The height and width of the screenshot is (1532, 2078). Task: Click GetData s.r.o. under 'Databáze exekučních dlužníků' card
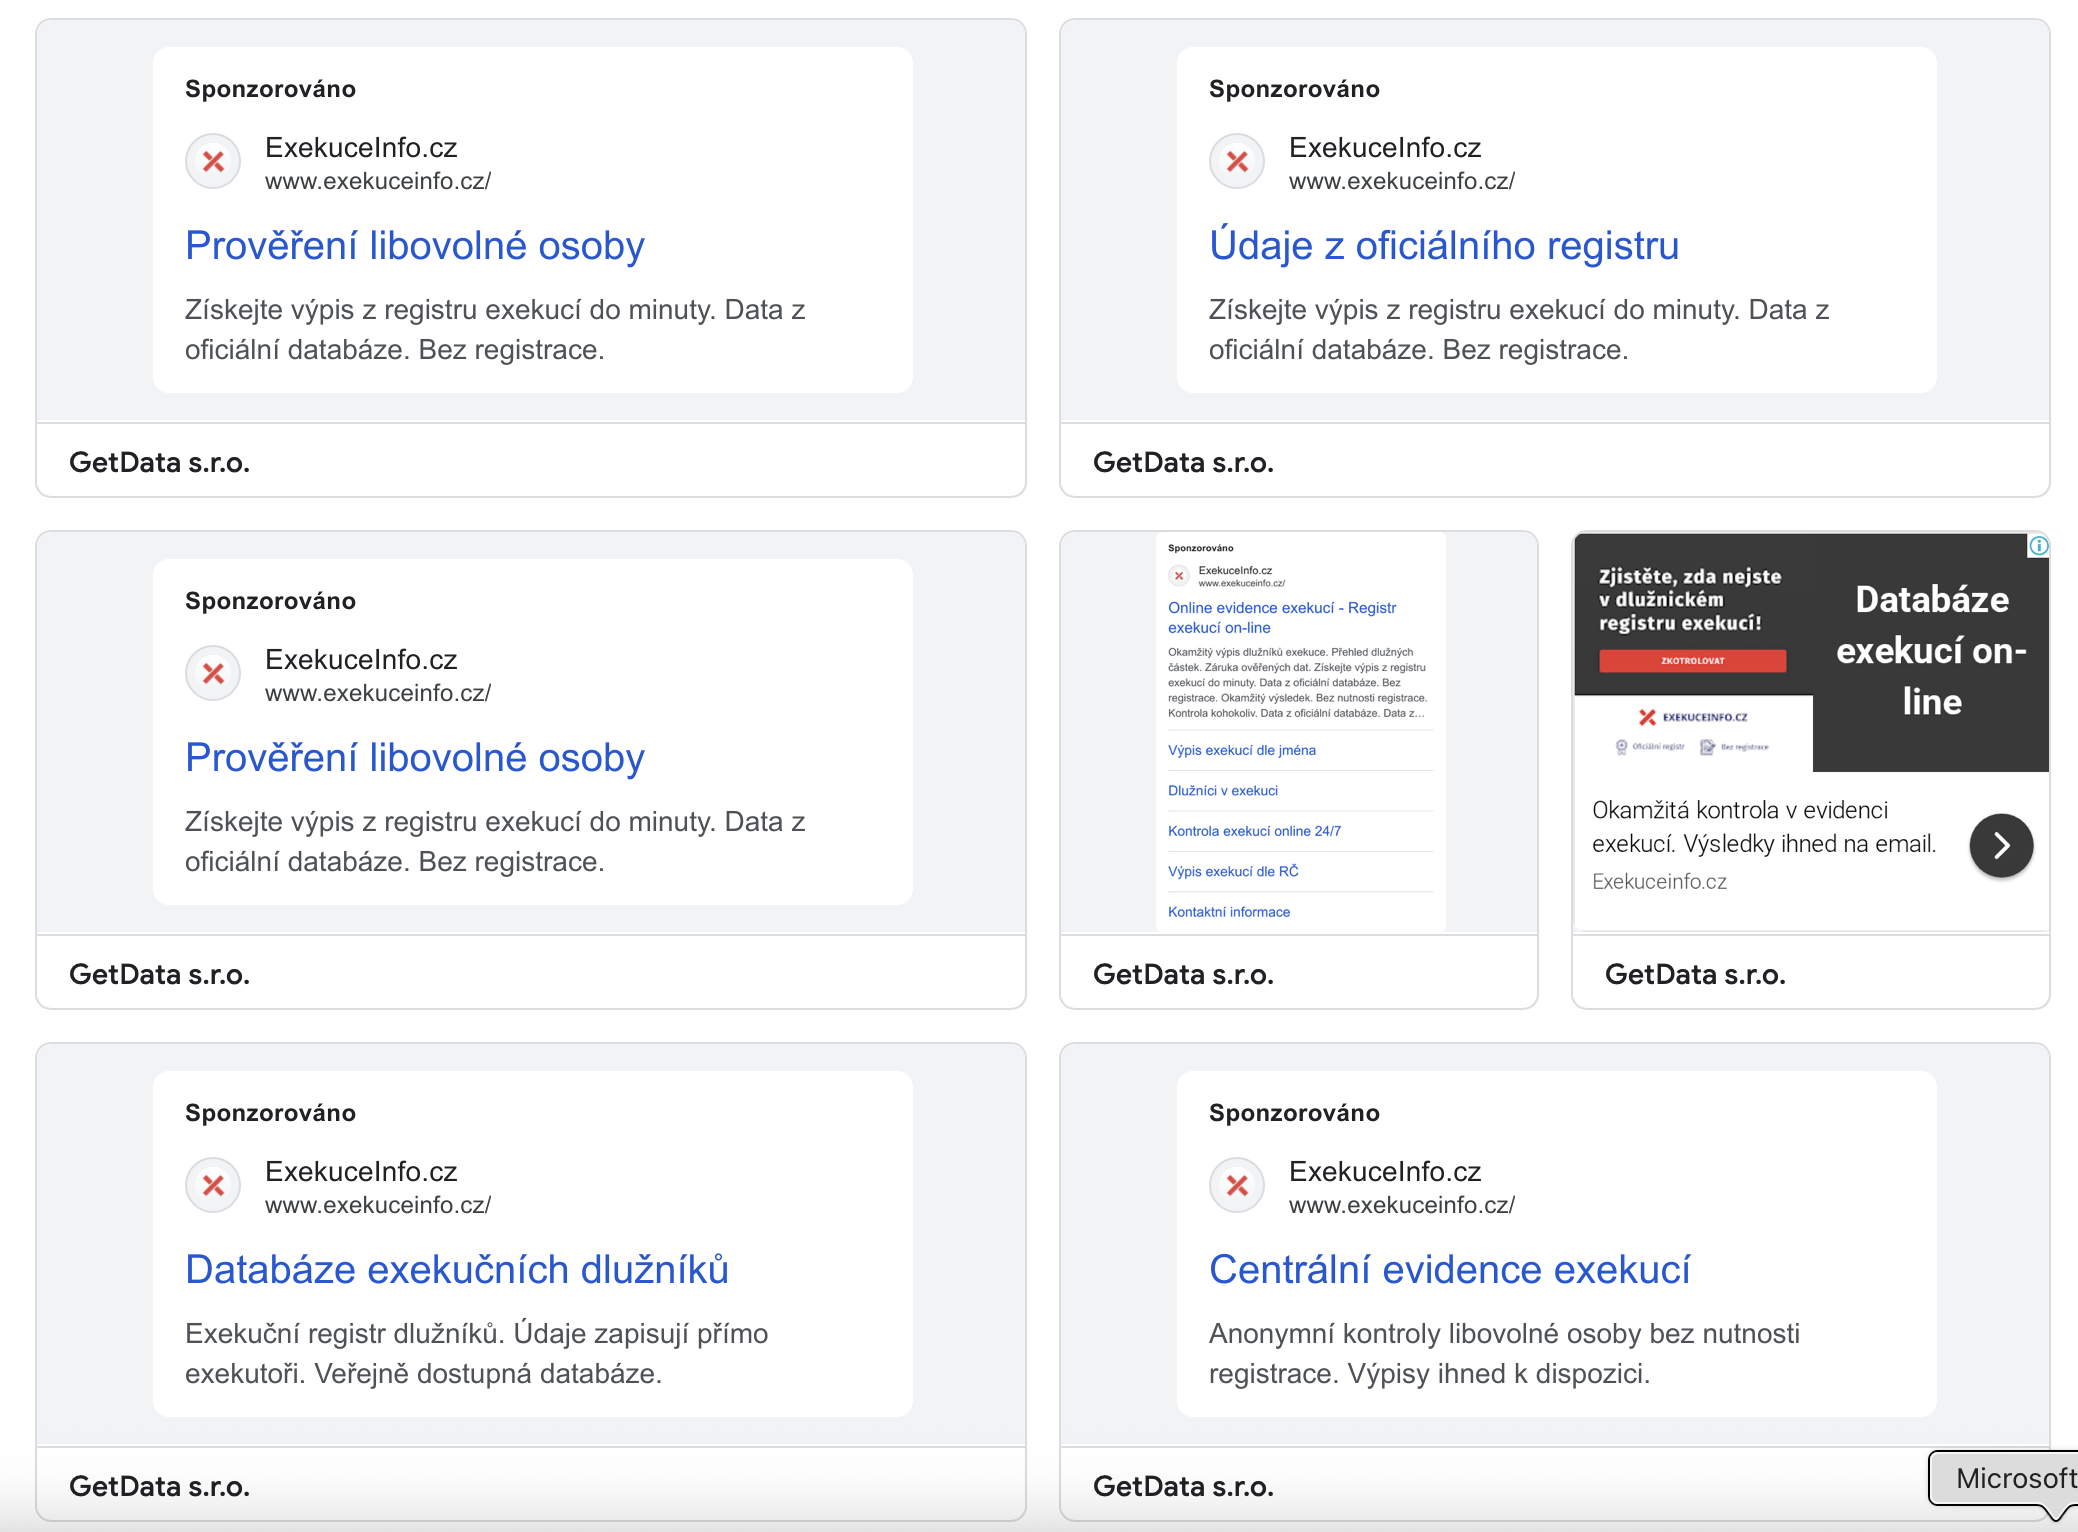159,1487
